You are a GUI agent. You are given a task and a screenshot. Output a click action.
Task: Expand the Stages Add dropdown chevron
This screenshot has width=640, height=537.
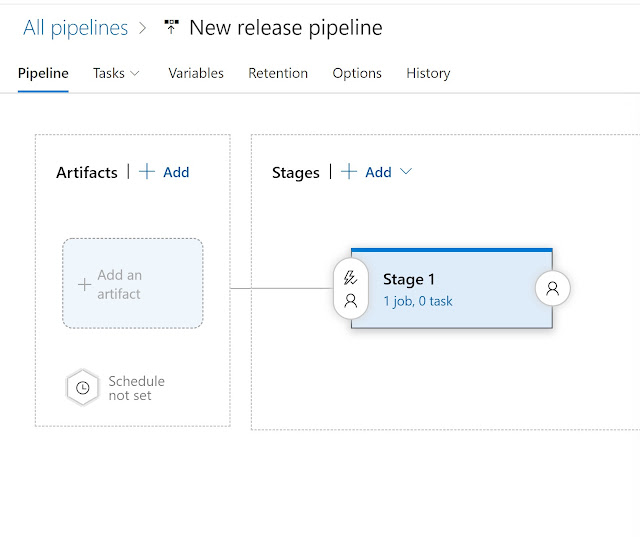point(406,172)
